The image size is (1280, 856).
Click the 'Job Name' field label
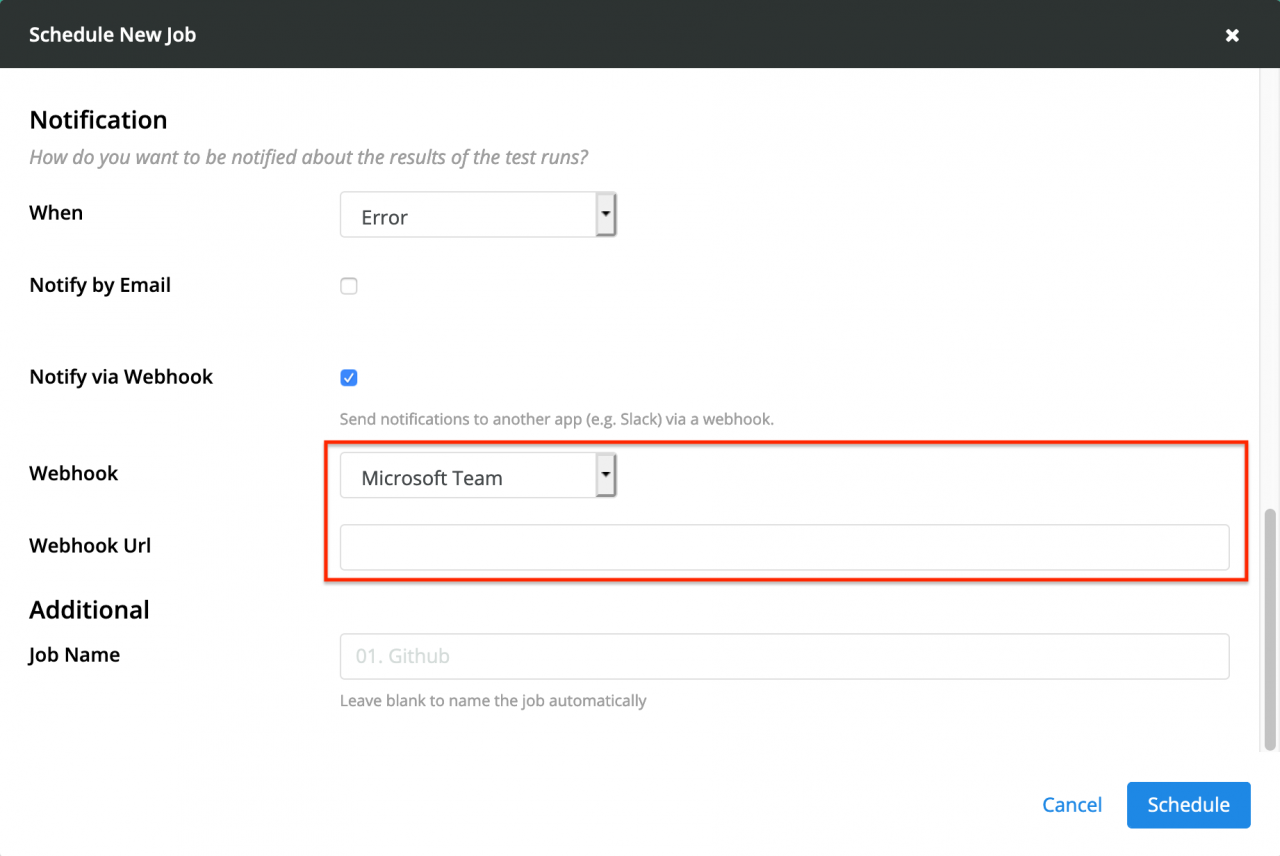point(74,655)
